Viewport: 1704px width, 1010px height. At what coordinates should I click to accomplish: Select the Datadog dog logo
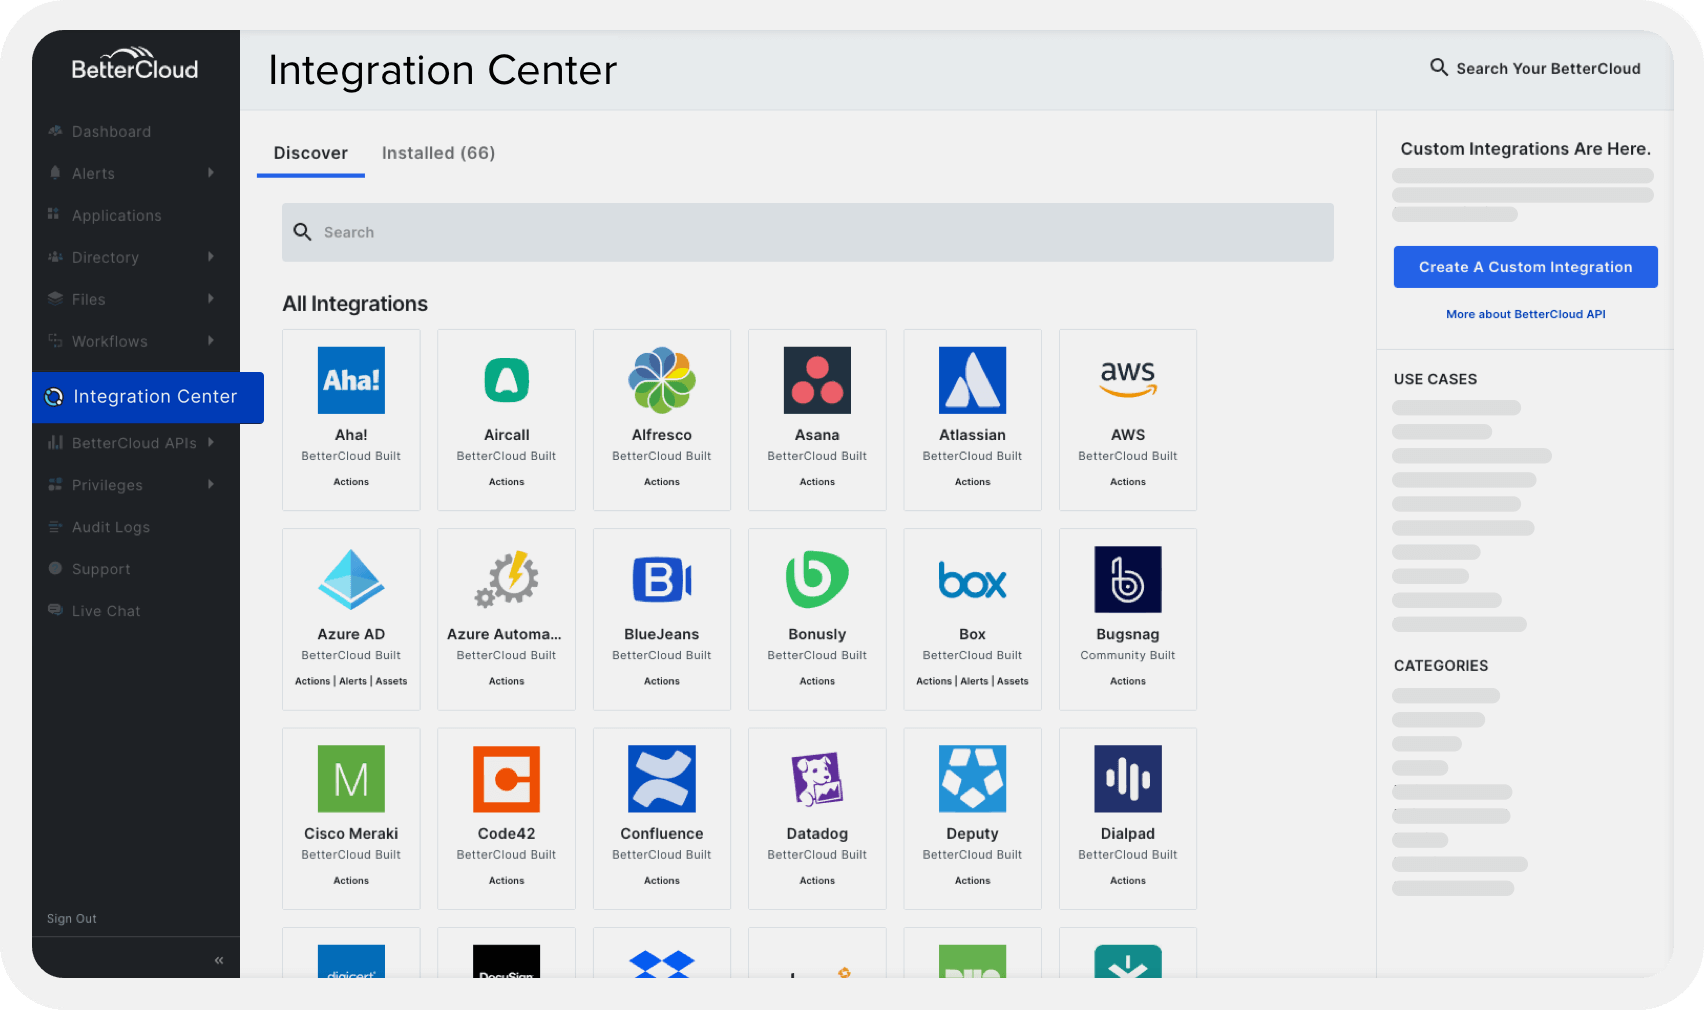817,778
